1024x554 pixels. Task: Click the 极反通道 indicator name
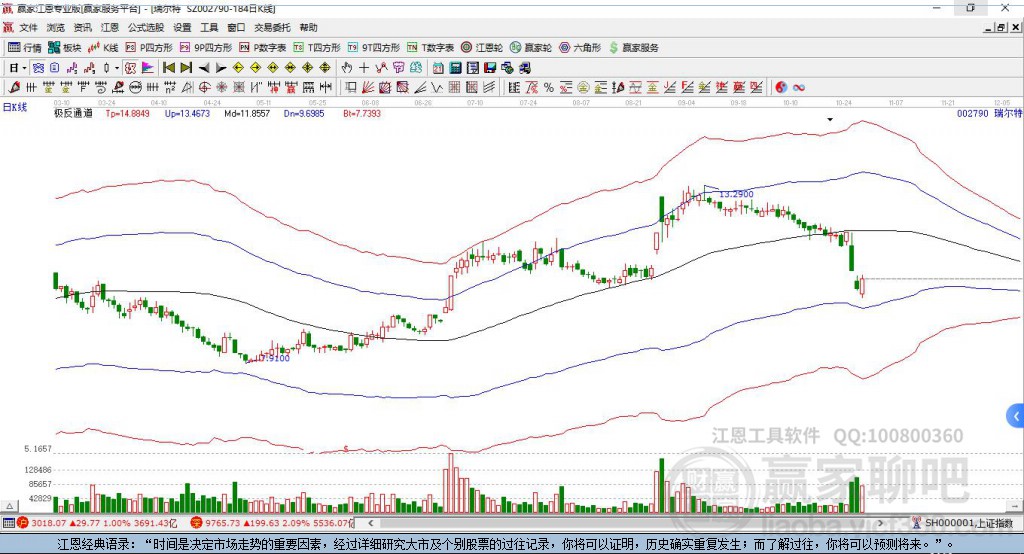73,114
